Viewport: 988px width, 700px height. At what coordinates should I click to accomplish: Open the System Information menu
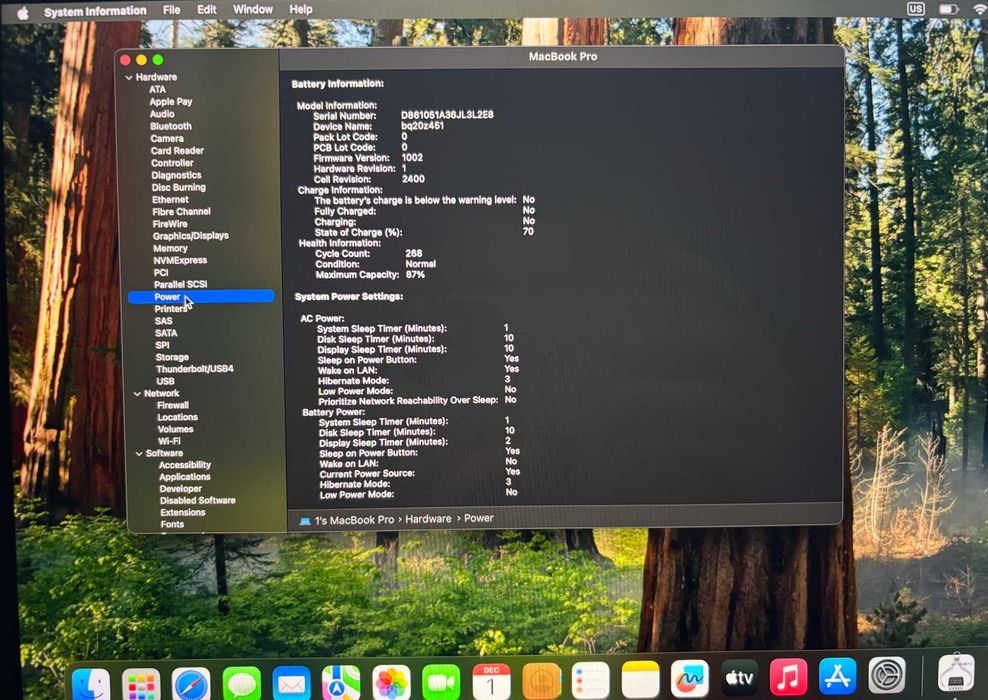pos(95,11)
